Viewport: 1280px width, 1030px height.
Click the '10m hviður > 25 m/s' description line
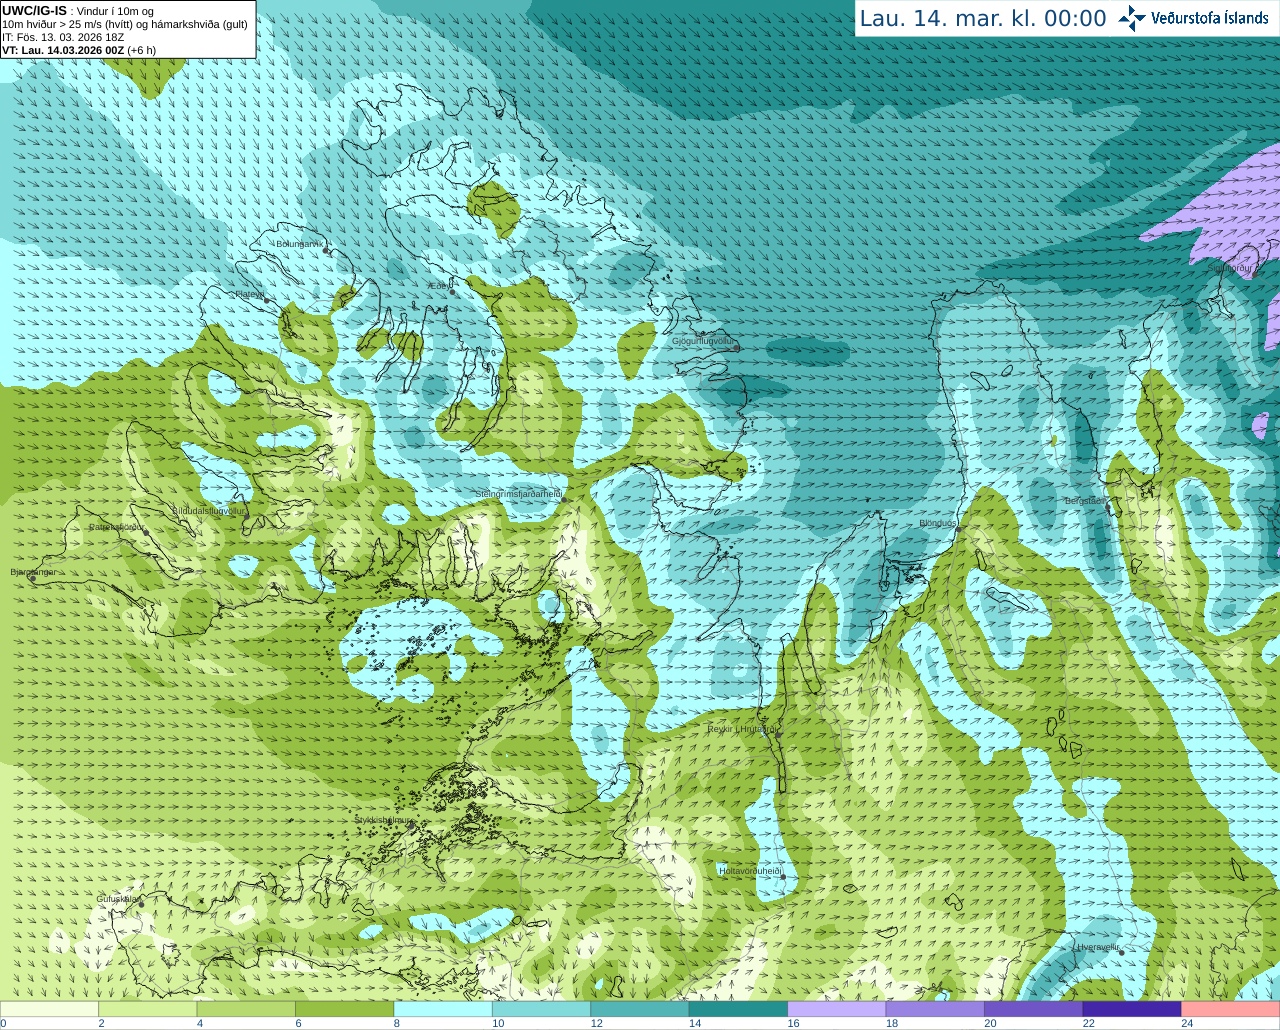125,24
